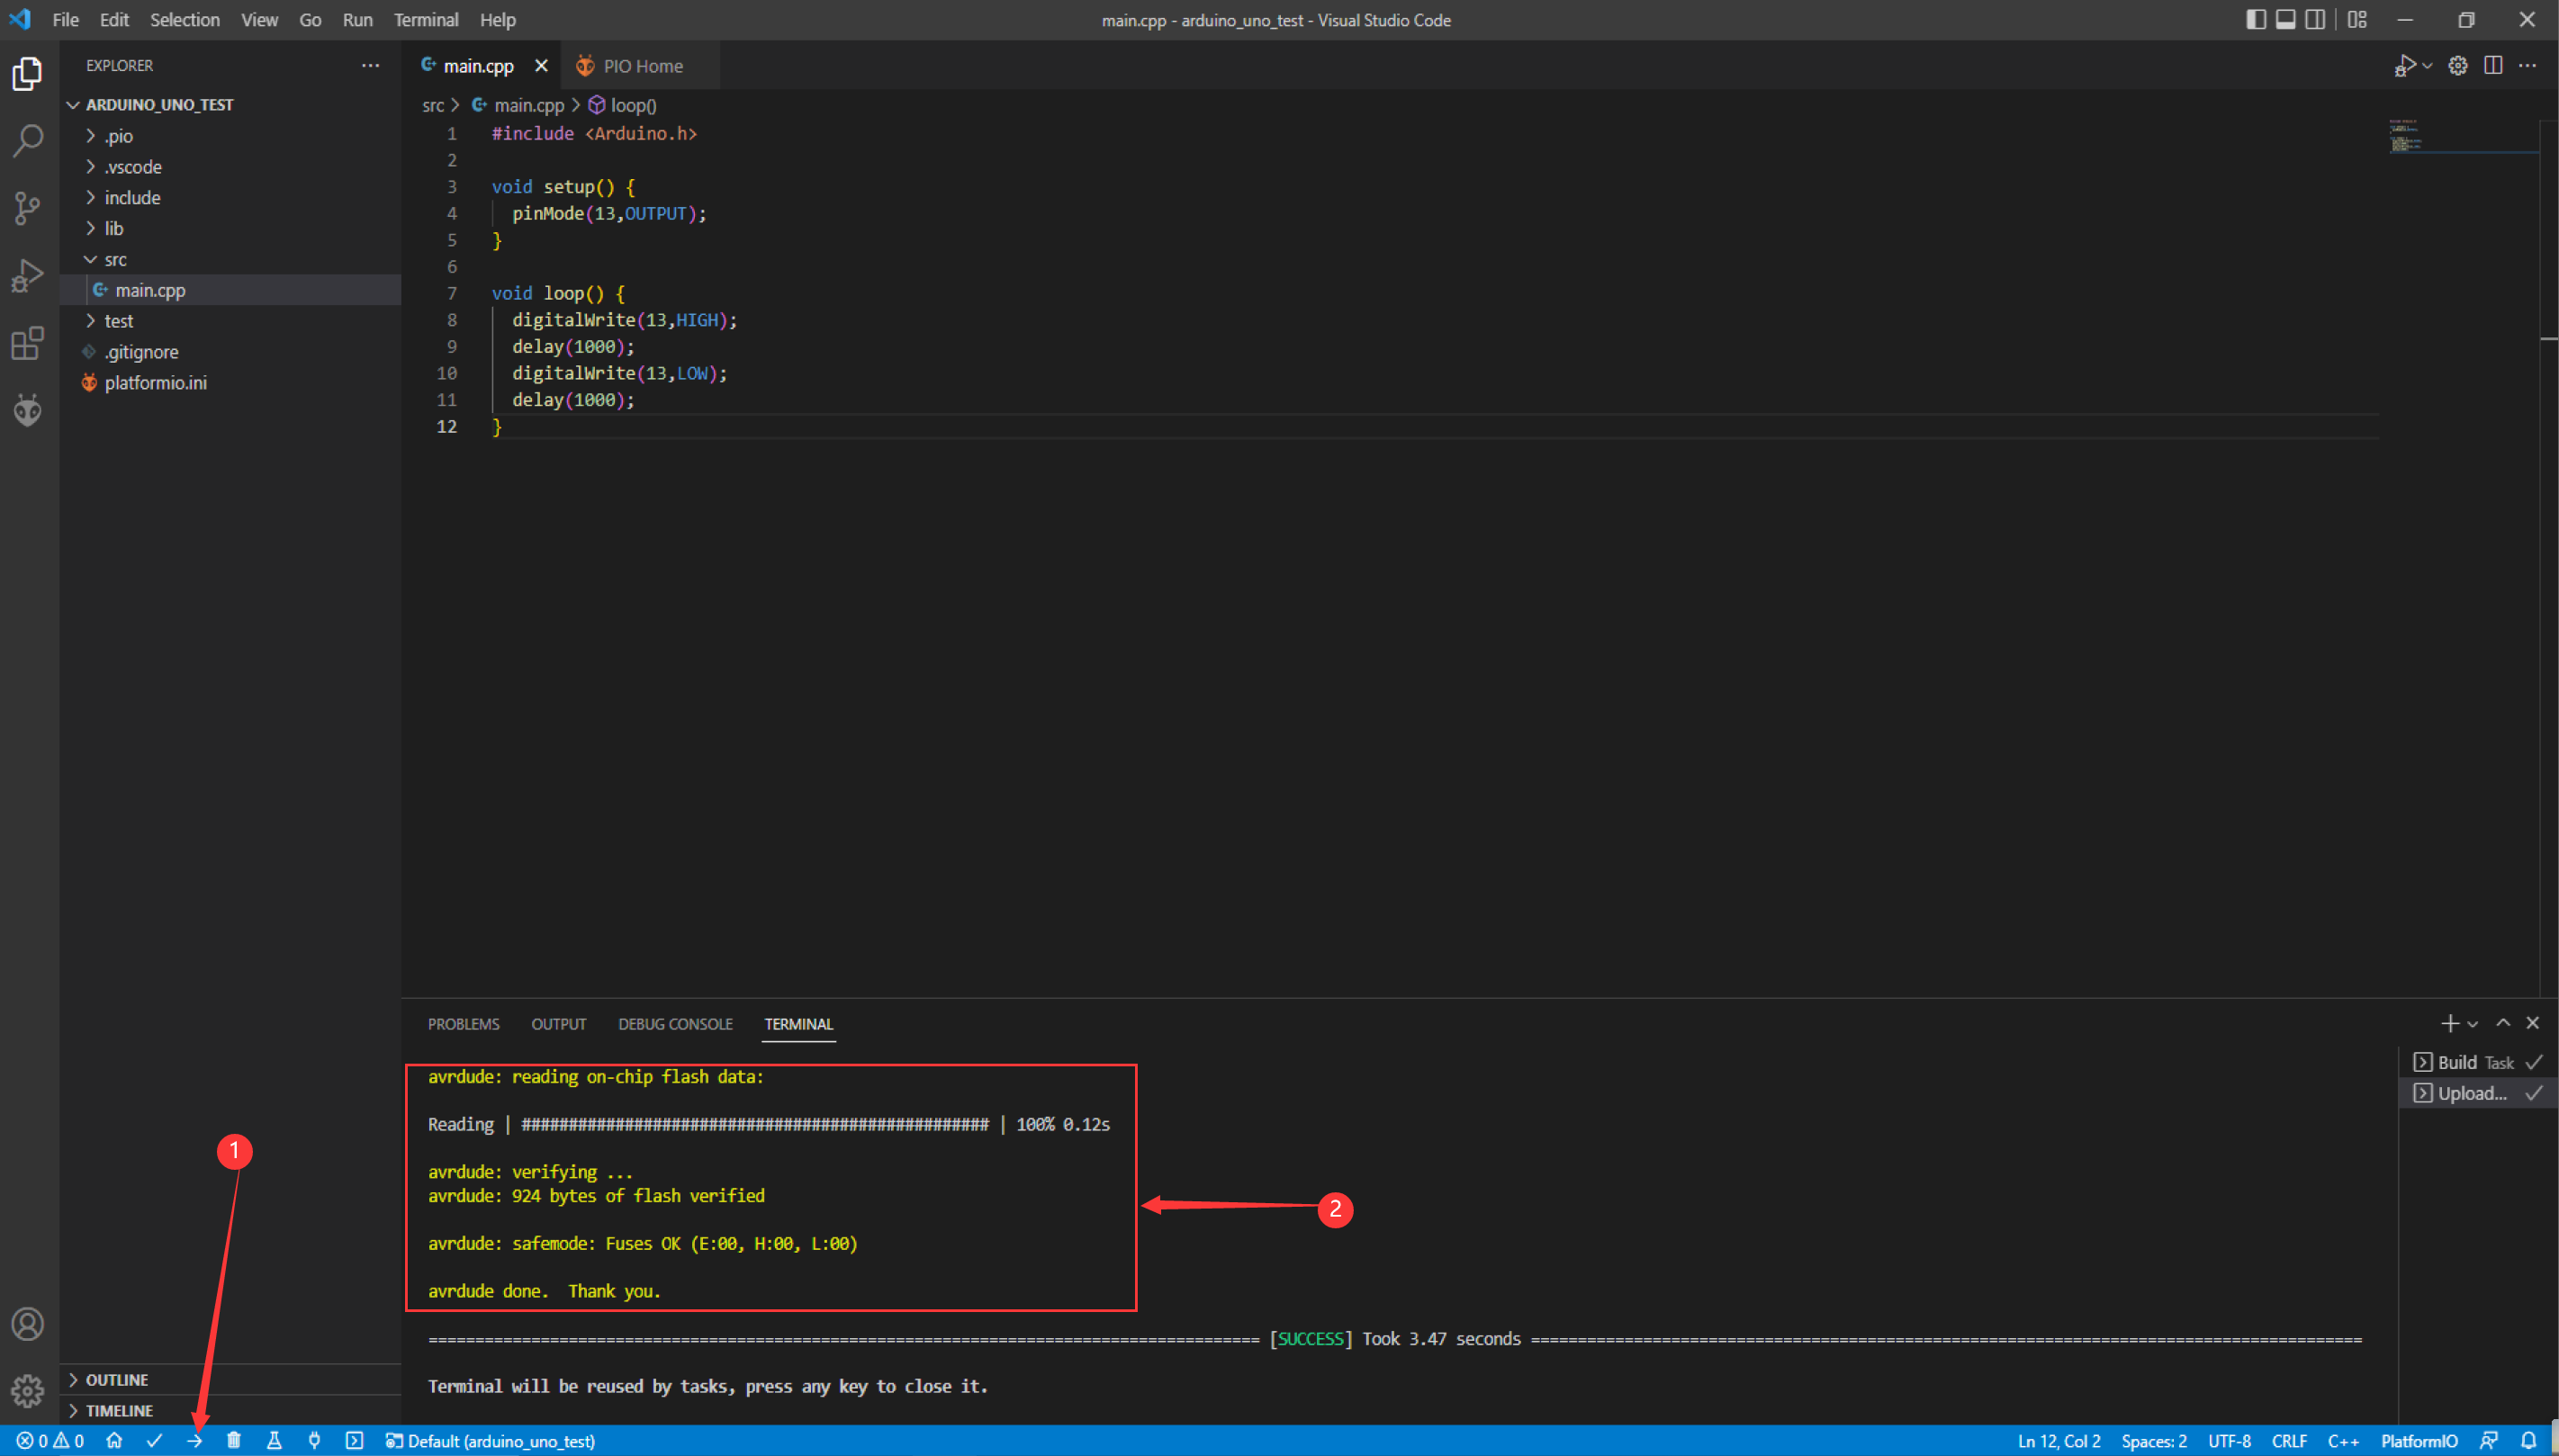Image resolution: width=2559 pixels, height=1456 pixels.
Task: Maximize the terminal panel with chevron toggle
Action: [x=2502, y=1022]
